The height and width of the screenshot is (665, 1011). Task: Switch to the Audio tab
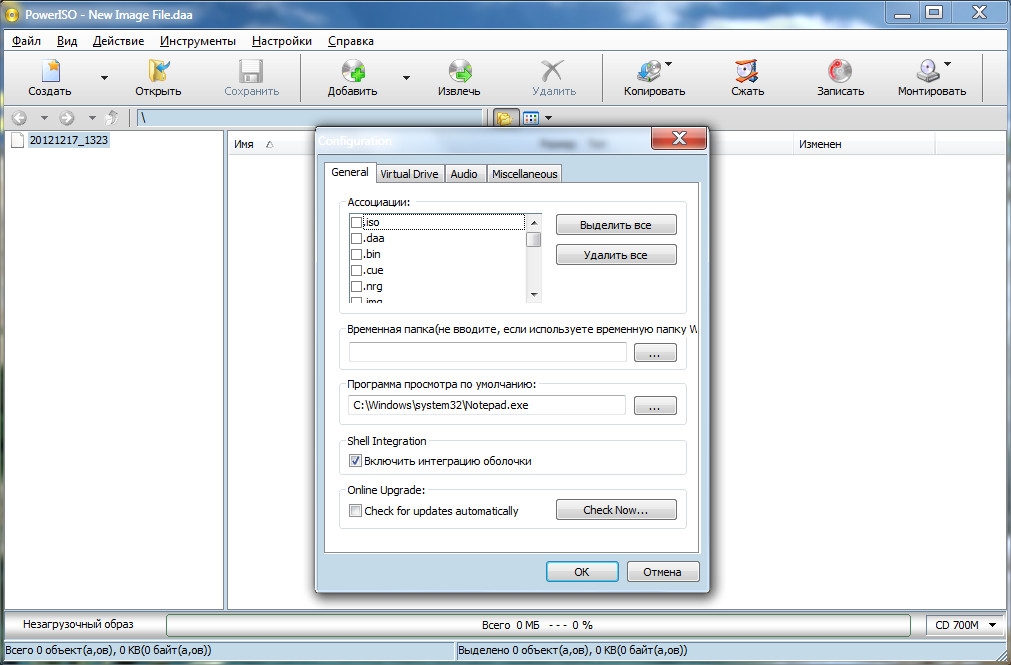pyautogui.click(x=464, y=174)
